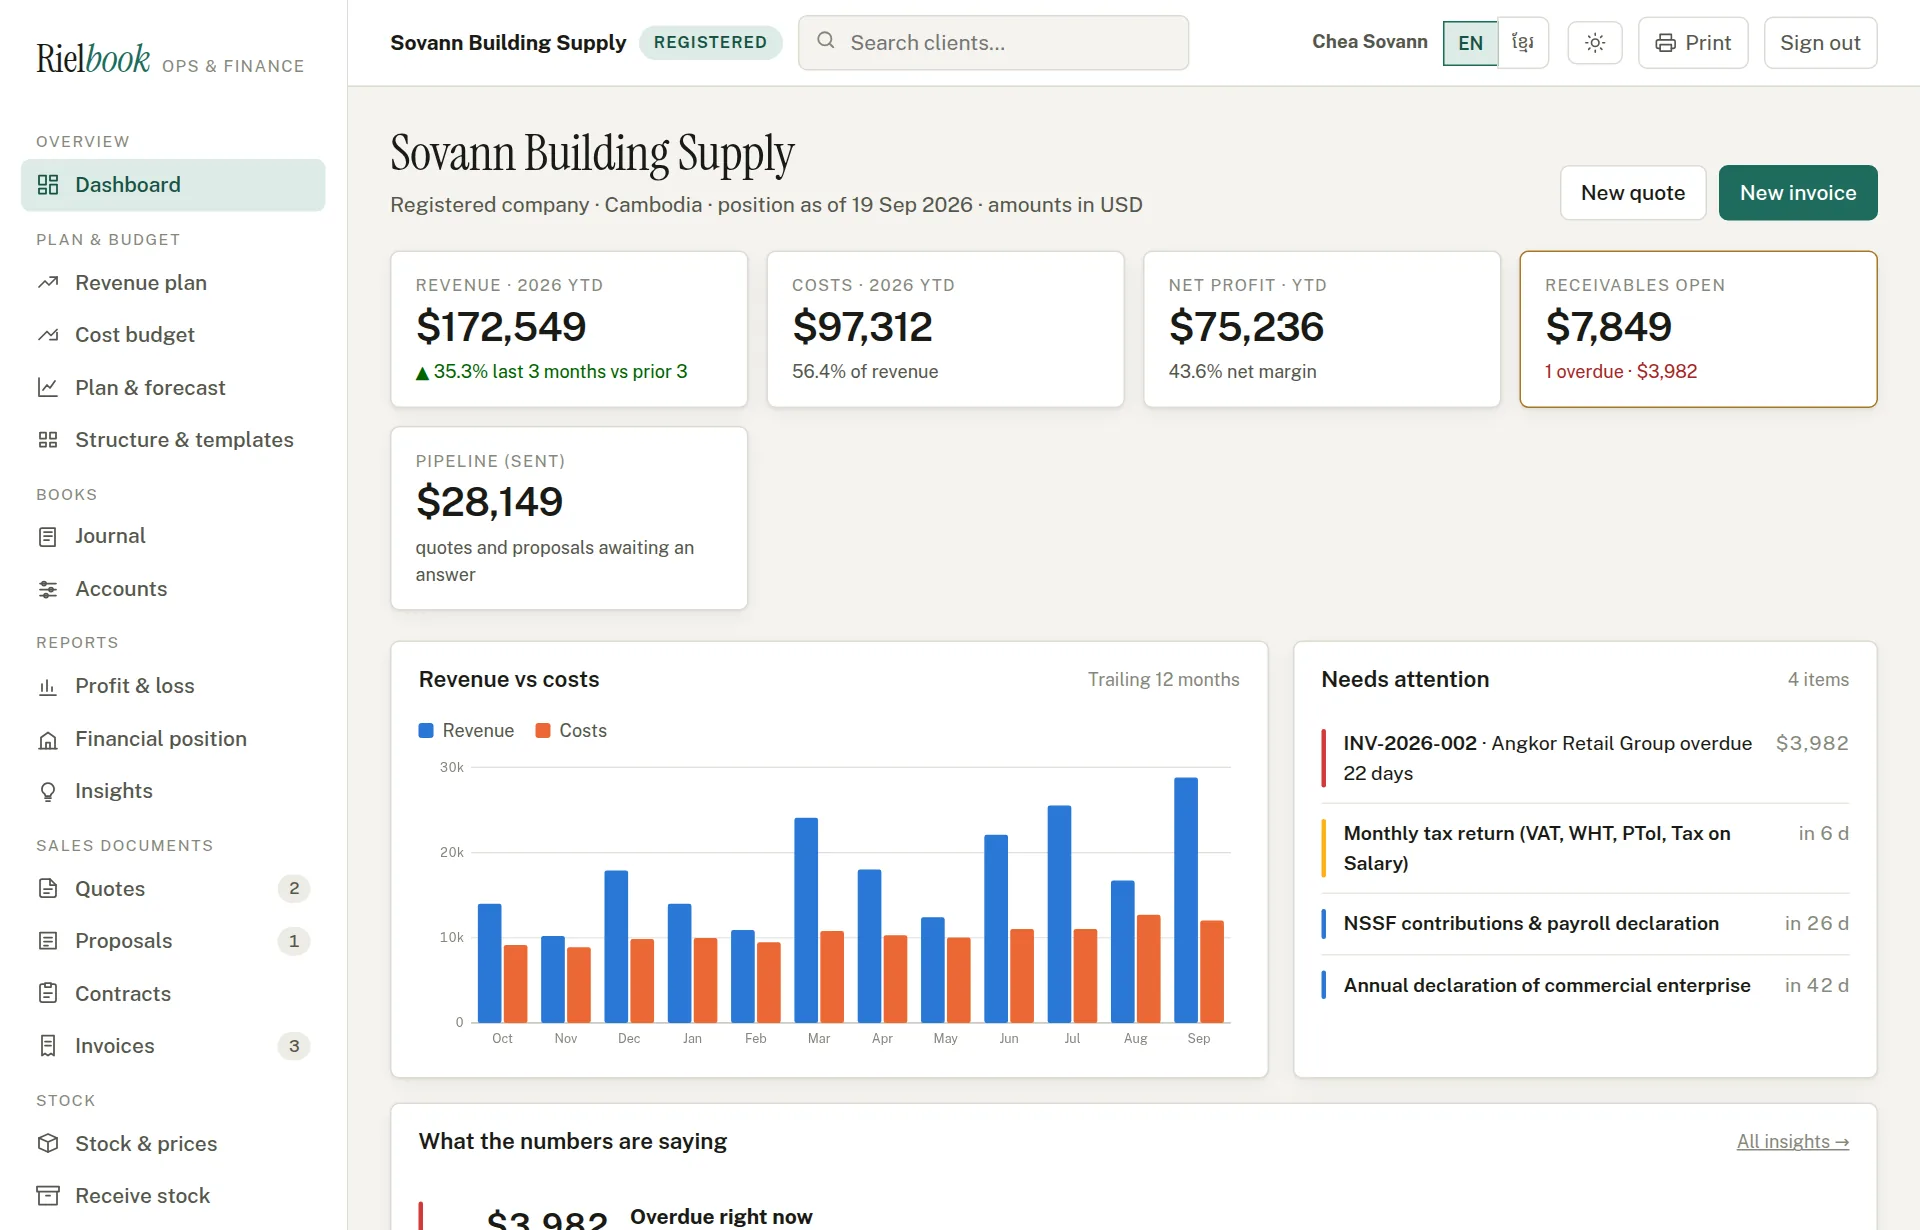
Task: Click the Quotes document icon
Action: (48, 889)
